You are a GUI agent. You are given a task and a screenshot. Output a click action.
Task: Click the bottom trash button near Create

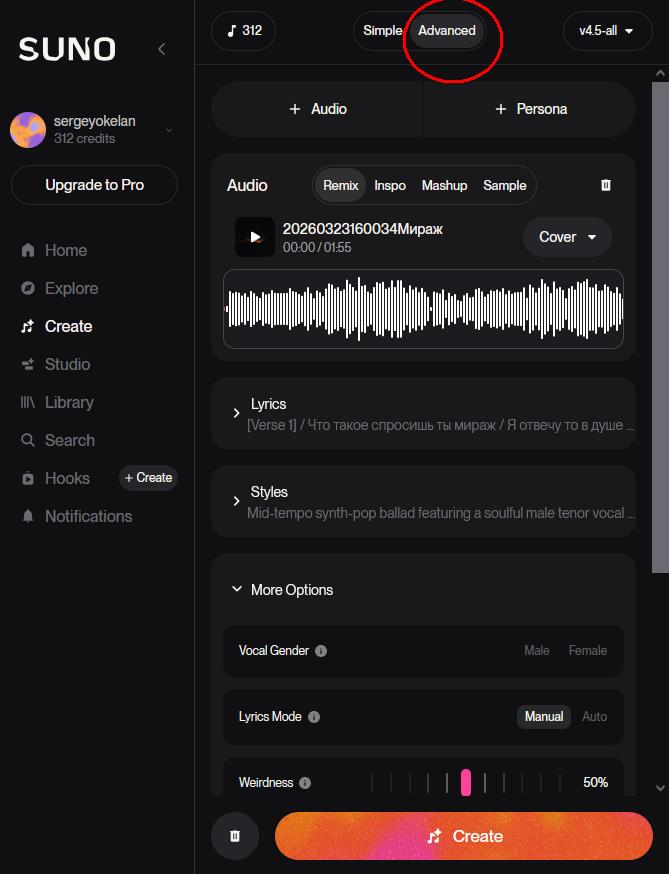tap(235, 836)
